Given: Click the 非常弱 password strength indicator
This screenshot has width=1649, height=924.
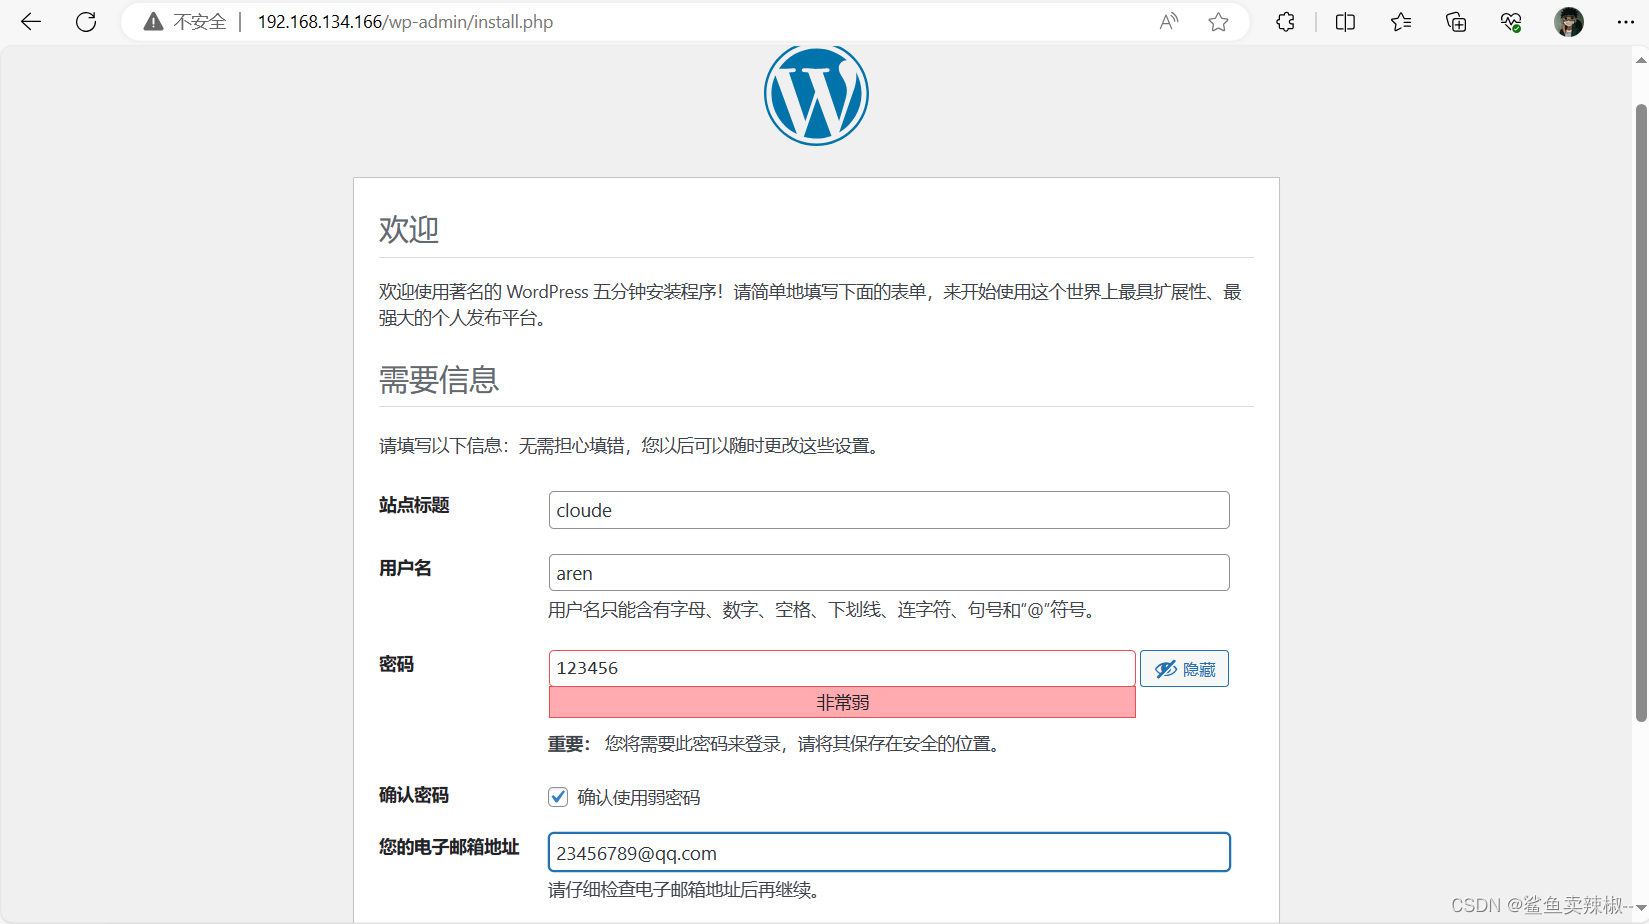Looking at the screenshot, I should [842, 702].
